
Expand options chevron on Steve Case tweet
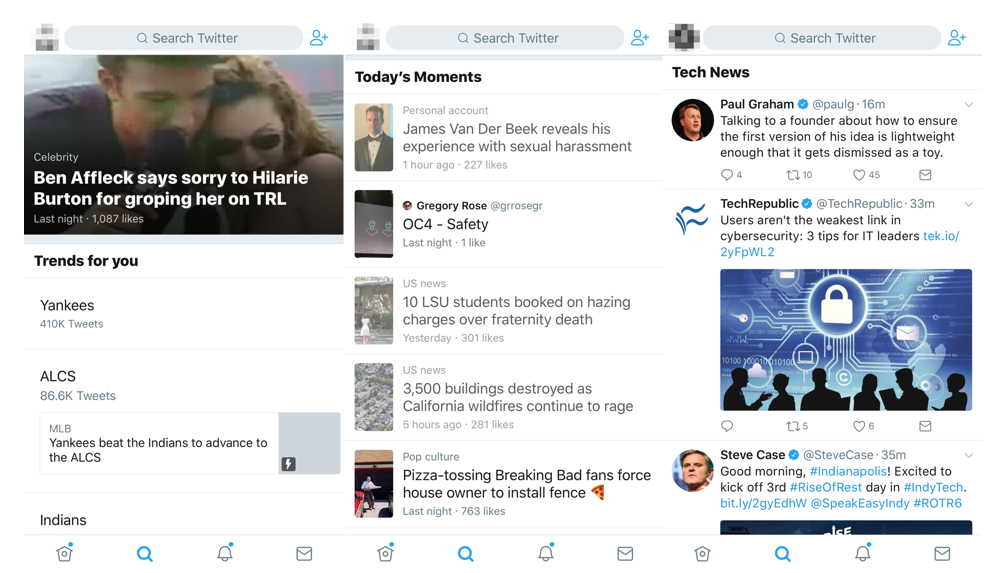pos(969,456)
